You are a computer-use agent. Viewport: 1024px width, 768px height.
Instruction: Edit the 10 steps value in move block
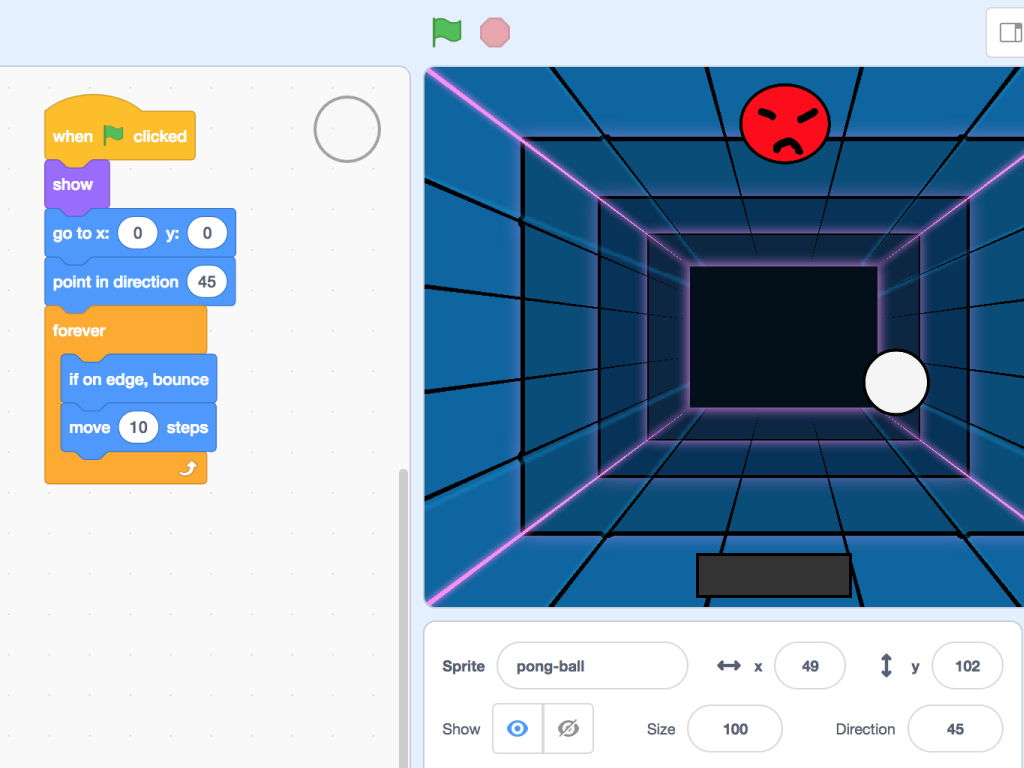coord(138,428)
